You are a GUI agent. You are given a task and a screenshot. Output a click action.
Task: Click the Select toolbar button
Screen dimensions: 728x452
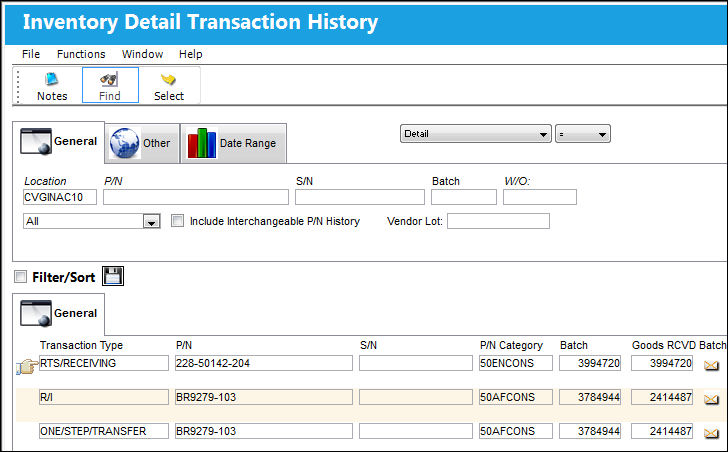(169, 86)
